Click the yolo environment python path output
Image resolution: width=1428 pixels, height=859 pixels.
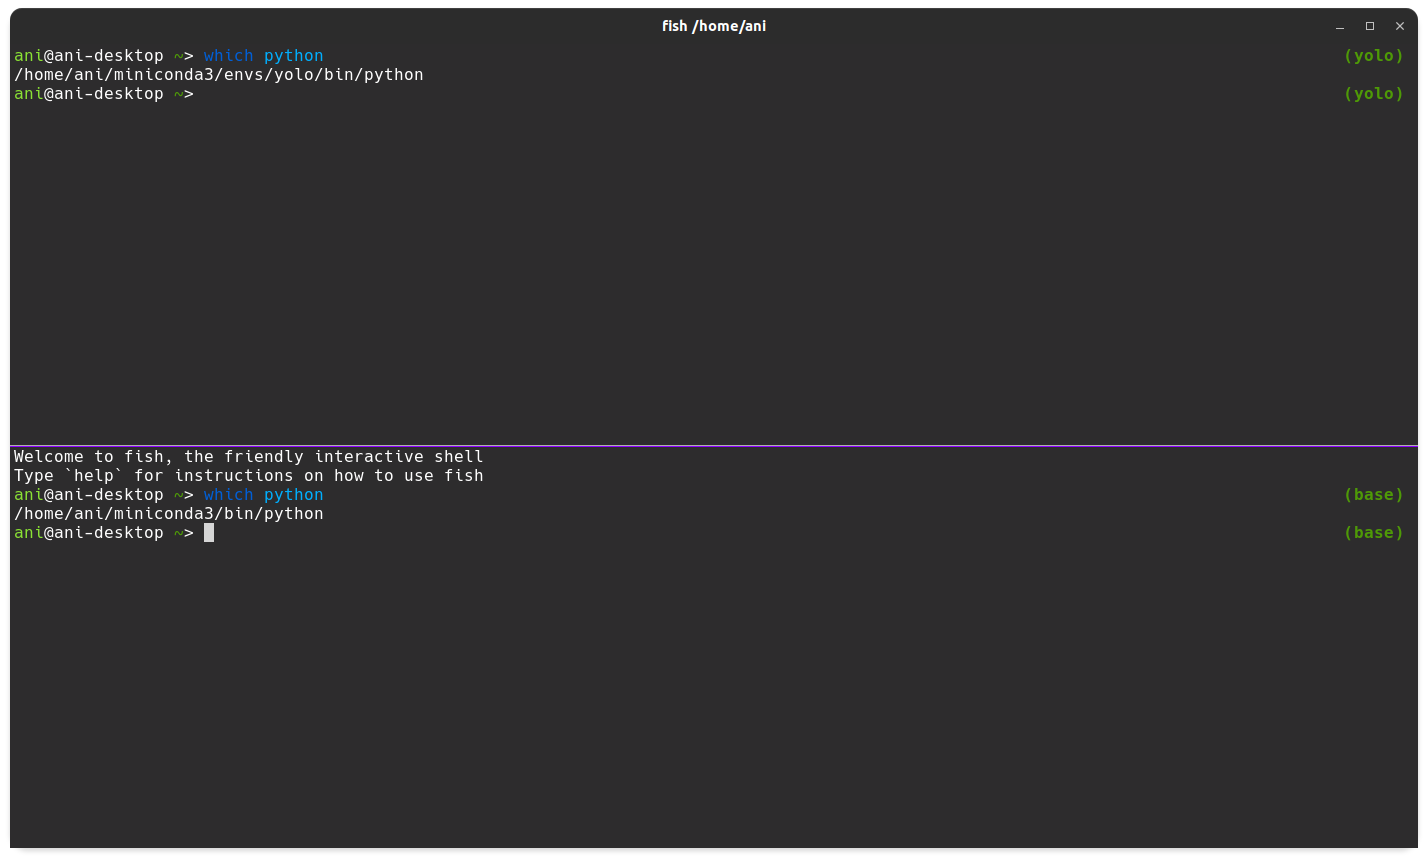tap(217, 74)
